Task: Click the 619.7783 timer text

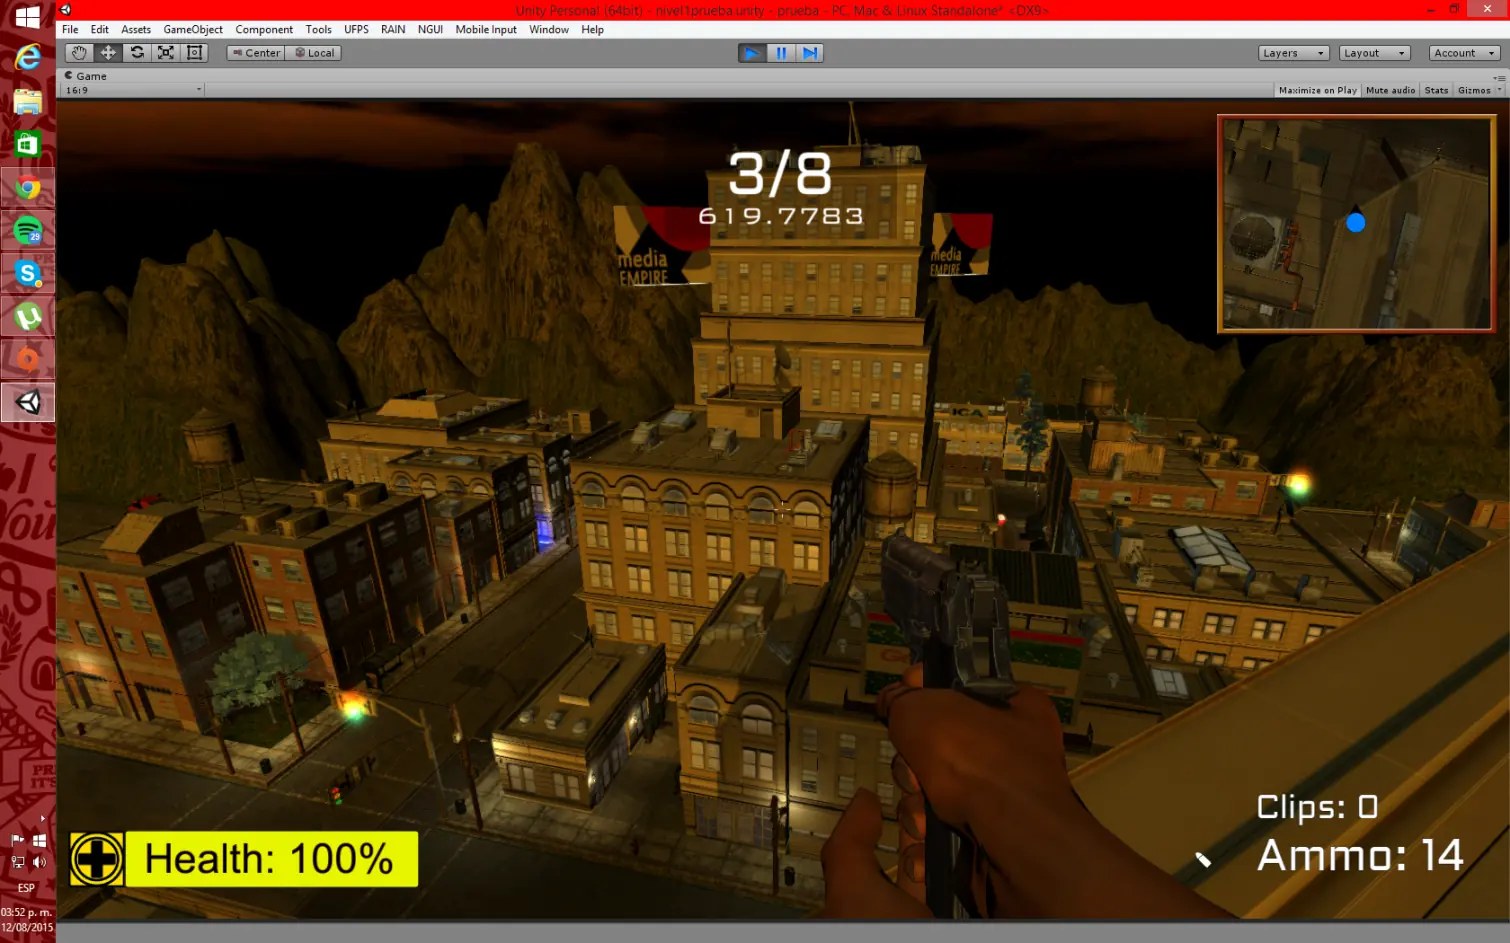Action: click(780, 216)
